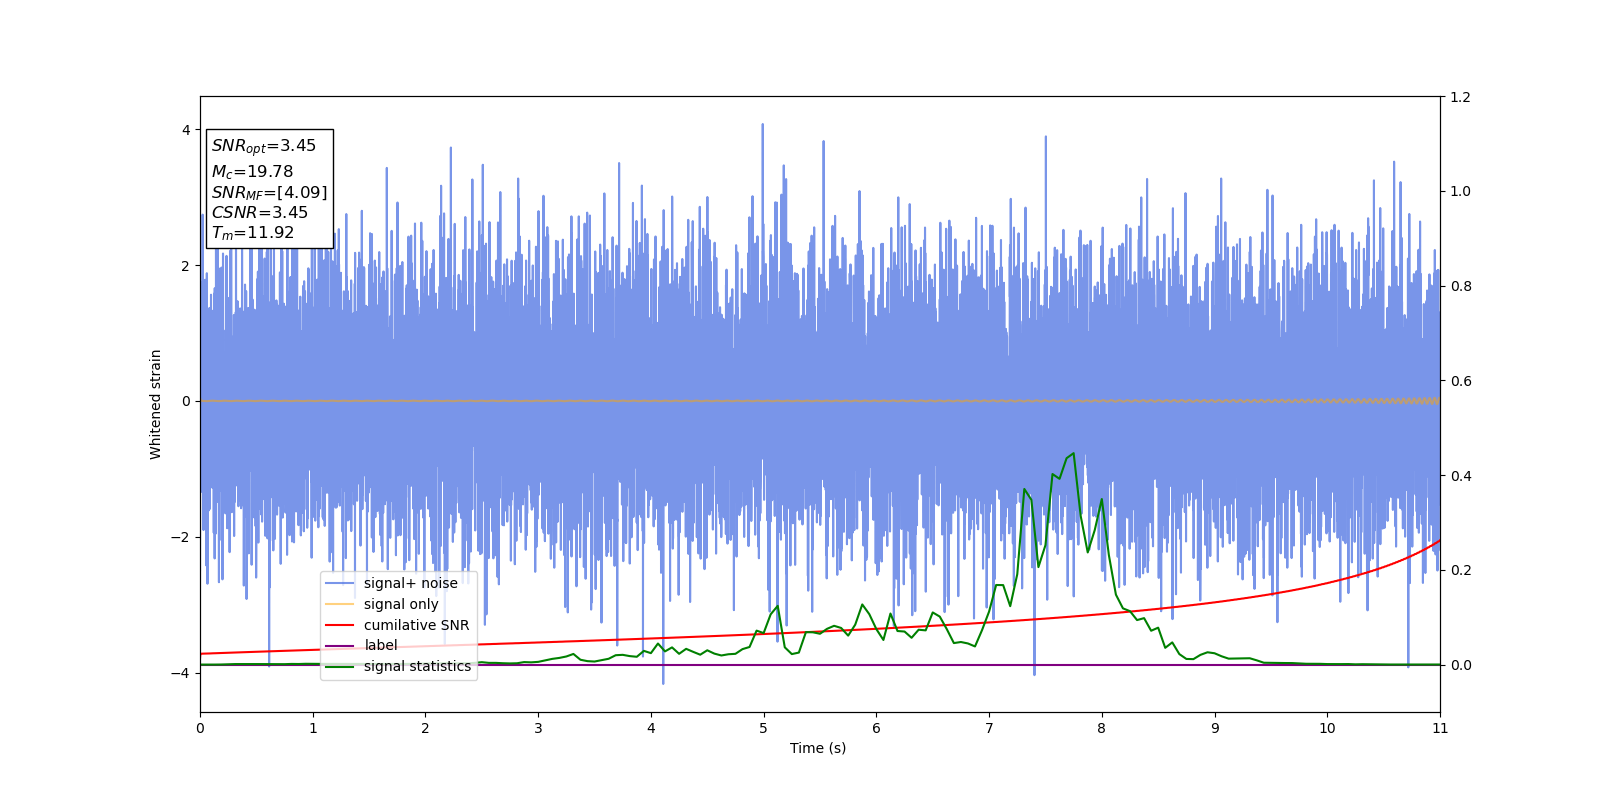
Task: Click the blue signal+ noise legend line sample
Action: pos(340,584)
